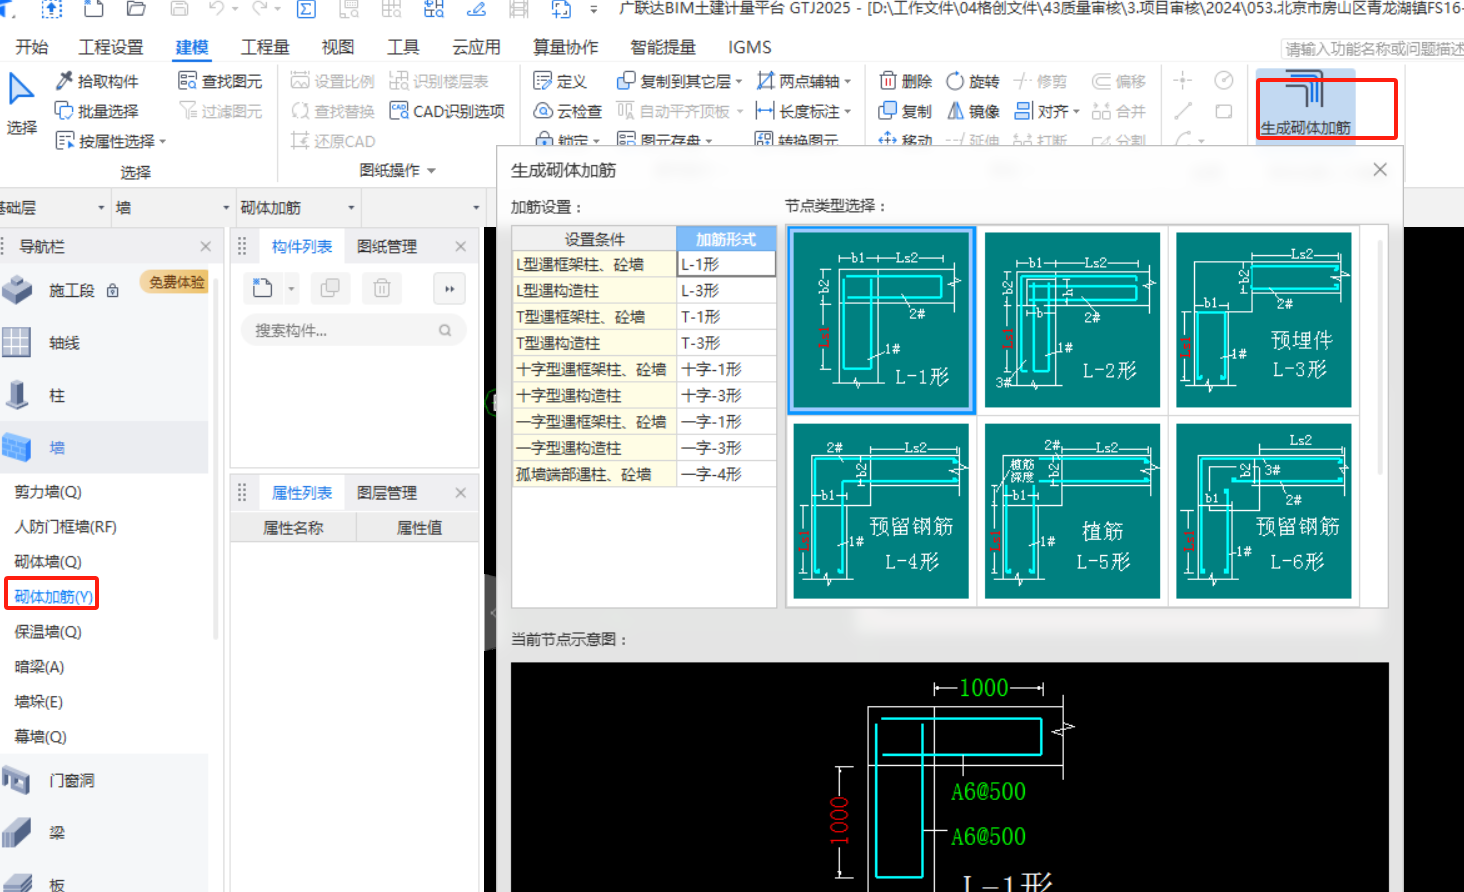This screenshot has height=892, width=1464.
Task: Open the 工程设置 ribbon tab
Action: click(x=111, y=47)
